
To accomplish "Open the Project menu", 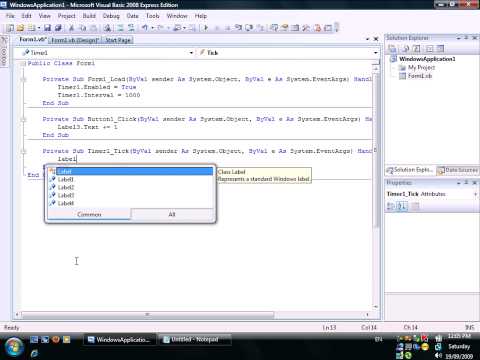I will tap(67, 16).
